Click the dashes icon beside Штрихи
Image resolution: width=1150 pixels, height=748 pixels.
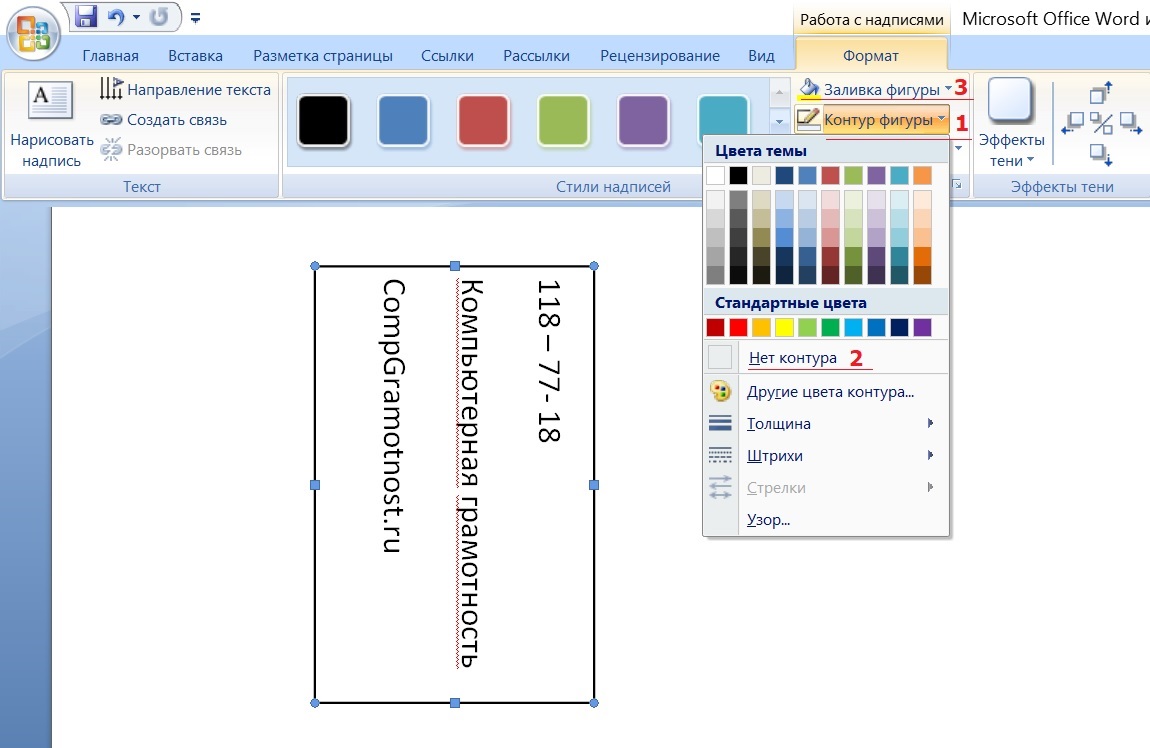pos(720,455)
